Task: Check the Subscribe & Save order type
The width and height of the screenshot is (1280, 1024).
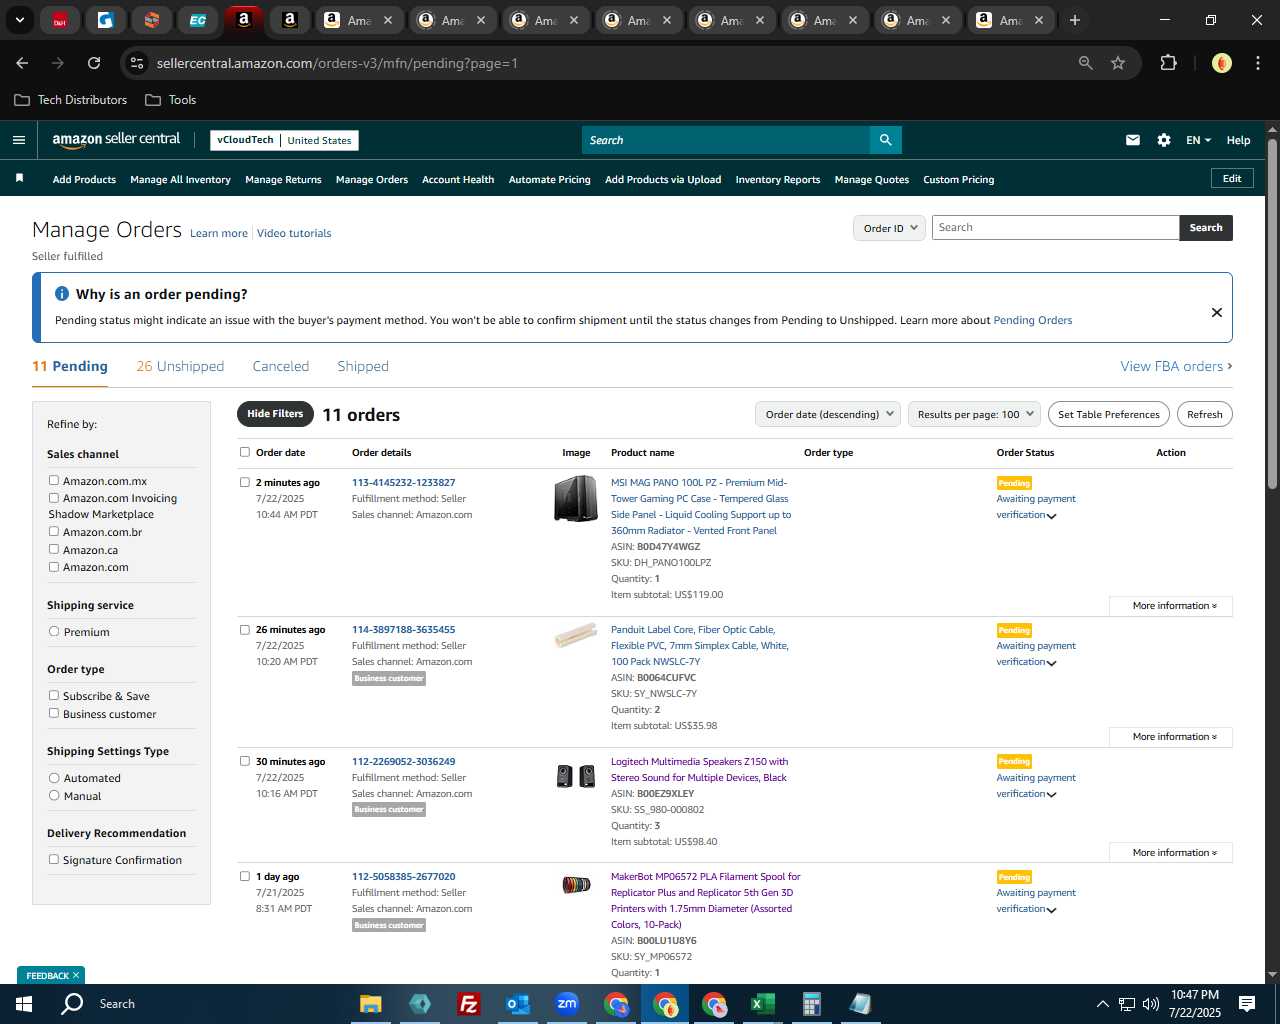Action: click(54, 695)
